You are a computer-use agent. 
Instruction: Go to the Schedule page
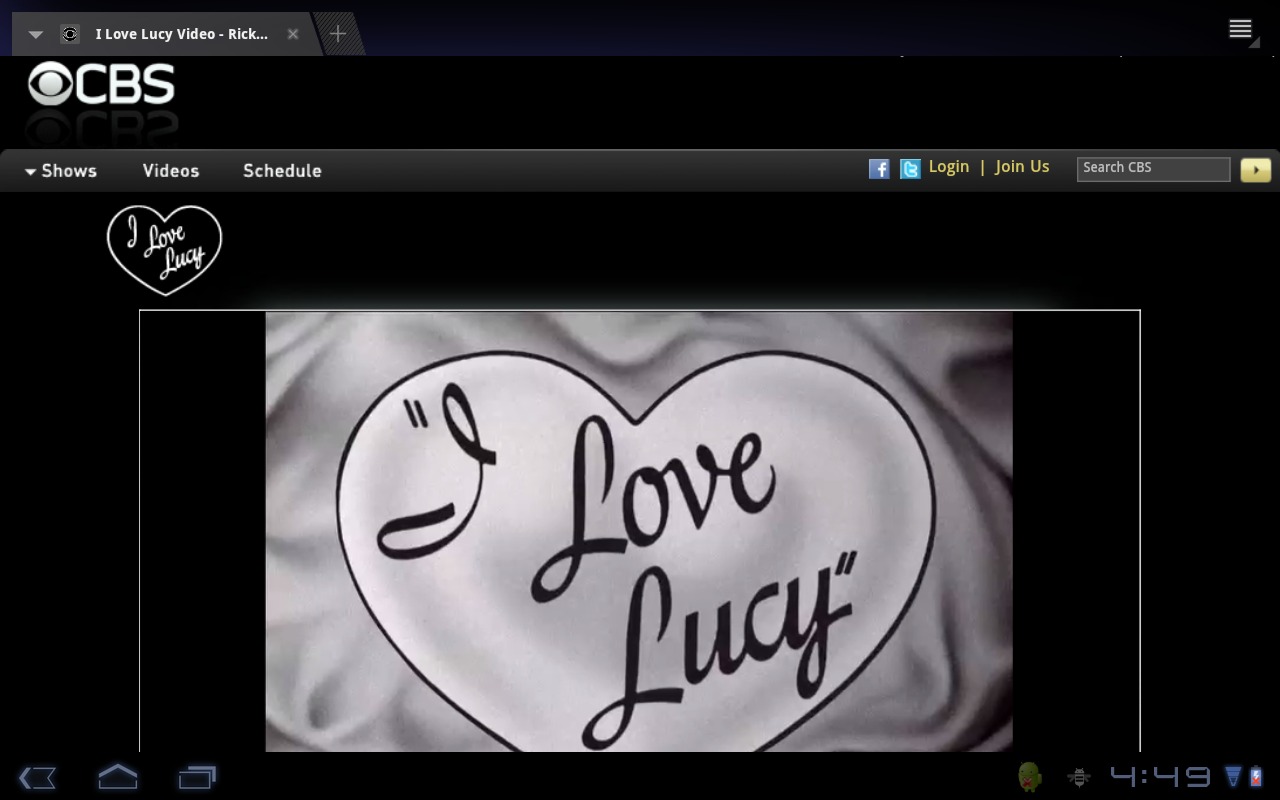coord(282,171)
